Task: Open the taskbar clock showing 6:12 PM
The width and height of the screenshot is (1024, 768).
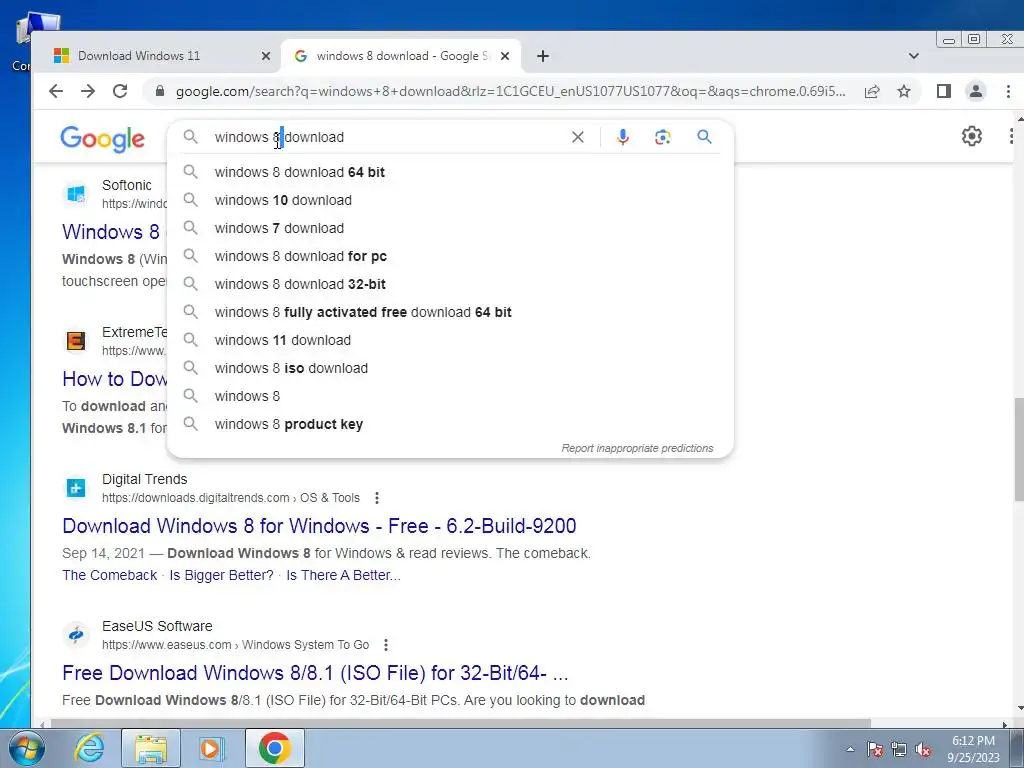Action: coord(973,749)
